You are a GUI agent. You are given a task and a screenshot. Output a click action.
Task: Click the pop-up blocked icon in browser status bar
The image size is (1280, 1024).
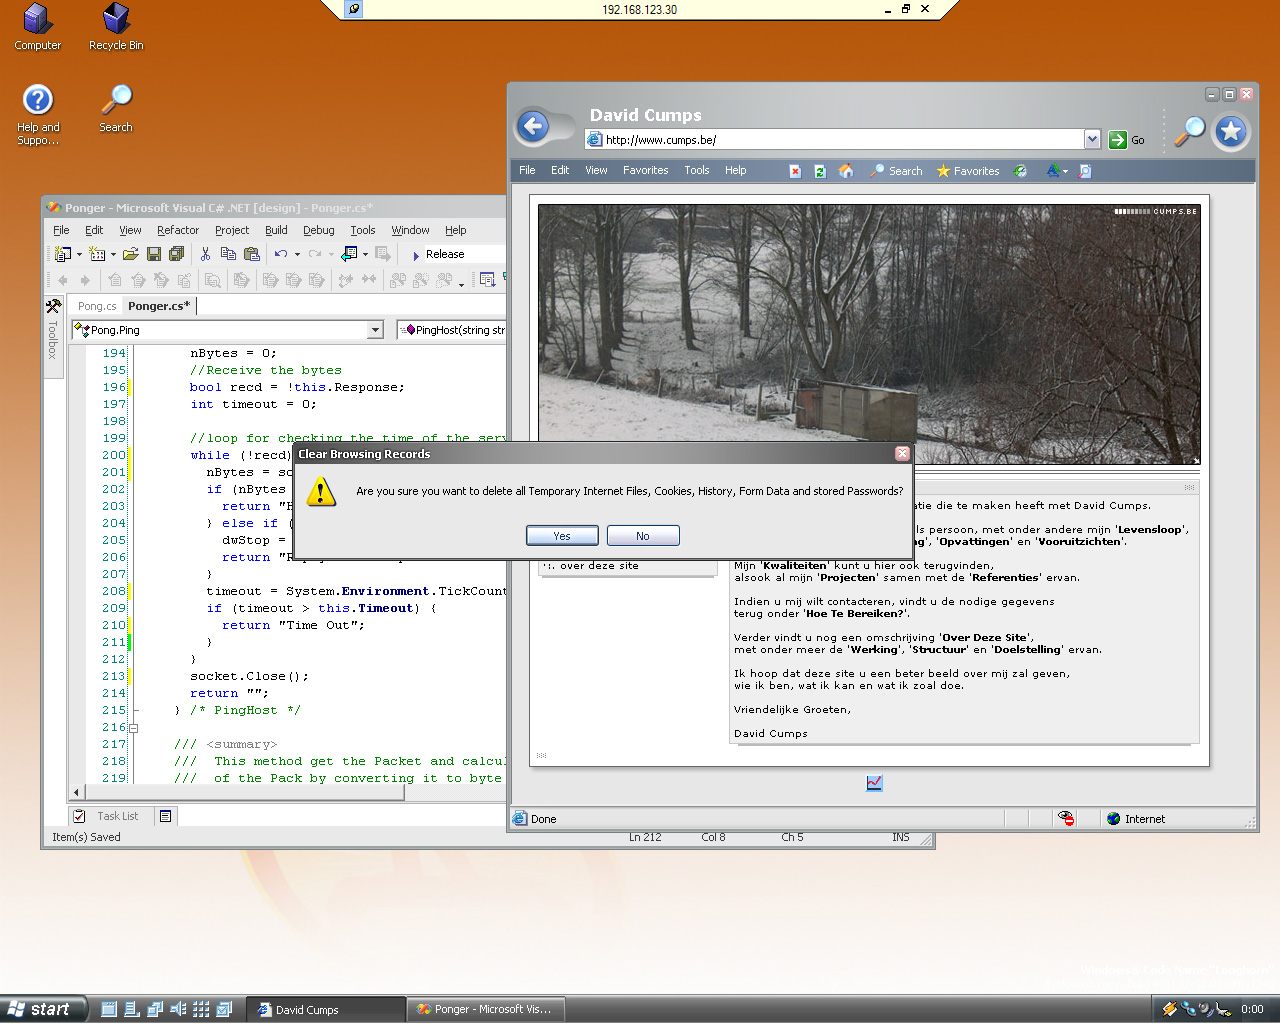tap(1066, 818)
